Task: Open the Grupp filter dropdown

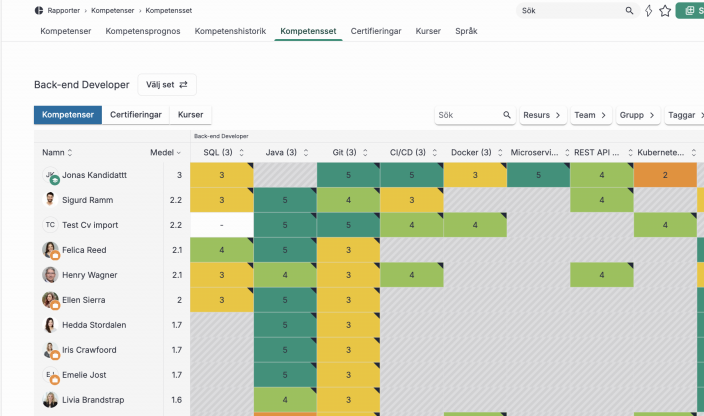Action: click(637, 116)
